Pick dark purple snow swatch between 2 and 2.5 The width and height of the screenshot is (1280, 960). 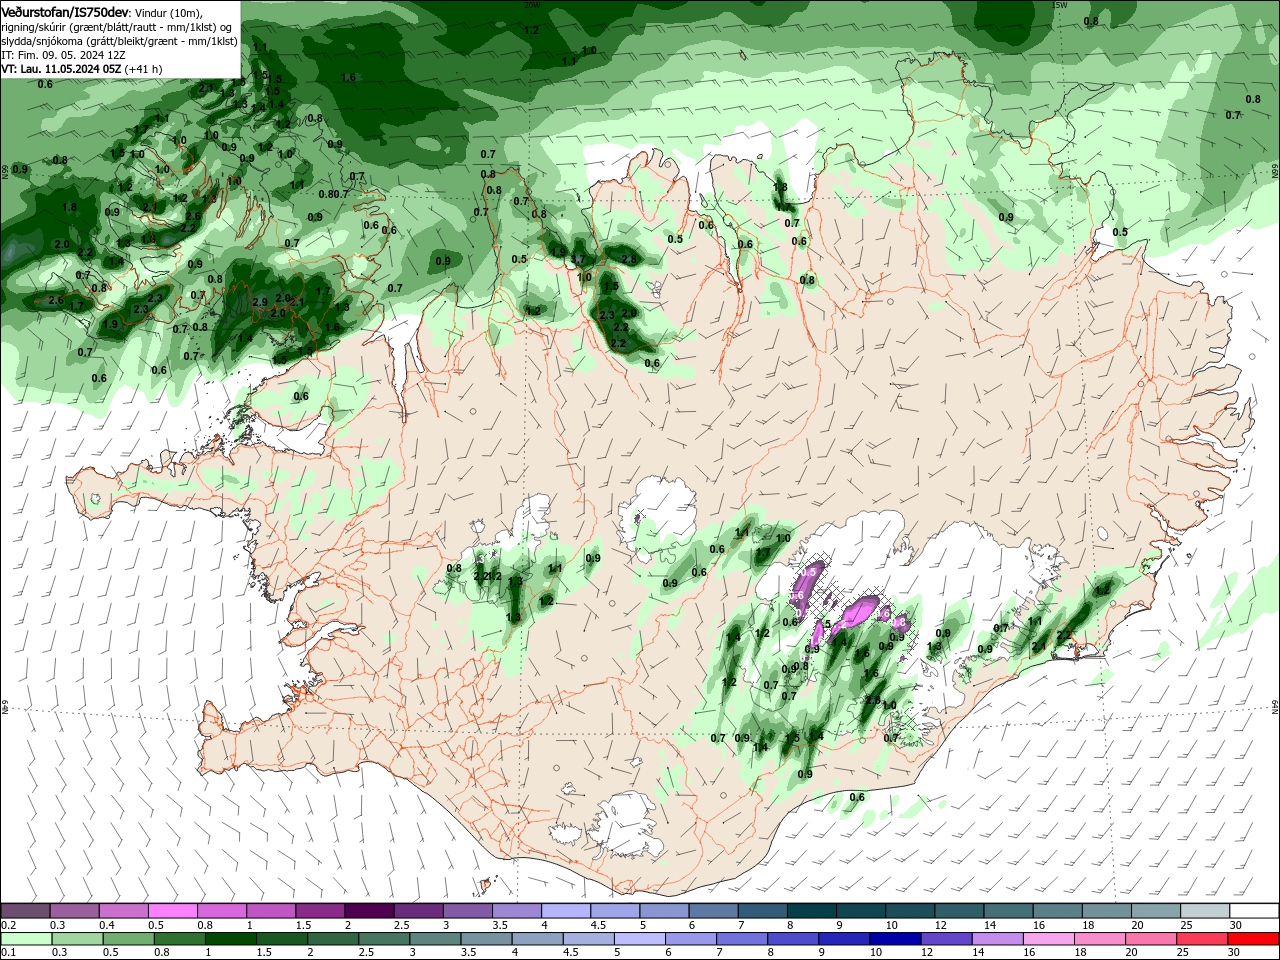click(368, 911)
